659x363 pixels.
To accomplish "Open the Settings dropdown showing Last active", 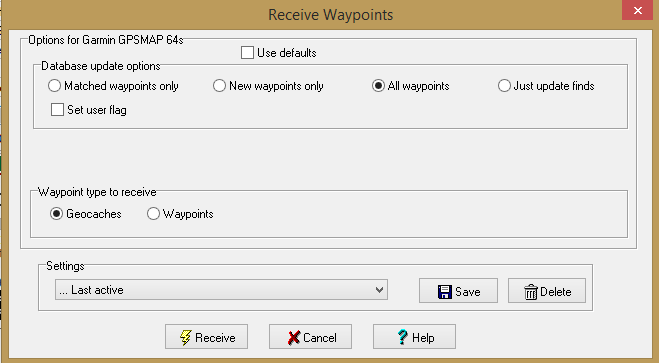I will pos(221,290).
